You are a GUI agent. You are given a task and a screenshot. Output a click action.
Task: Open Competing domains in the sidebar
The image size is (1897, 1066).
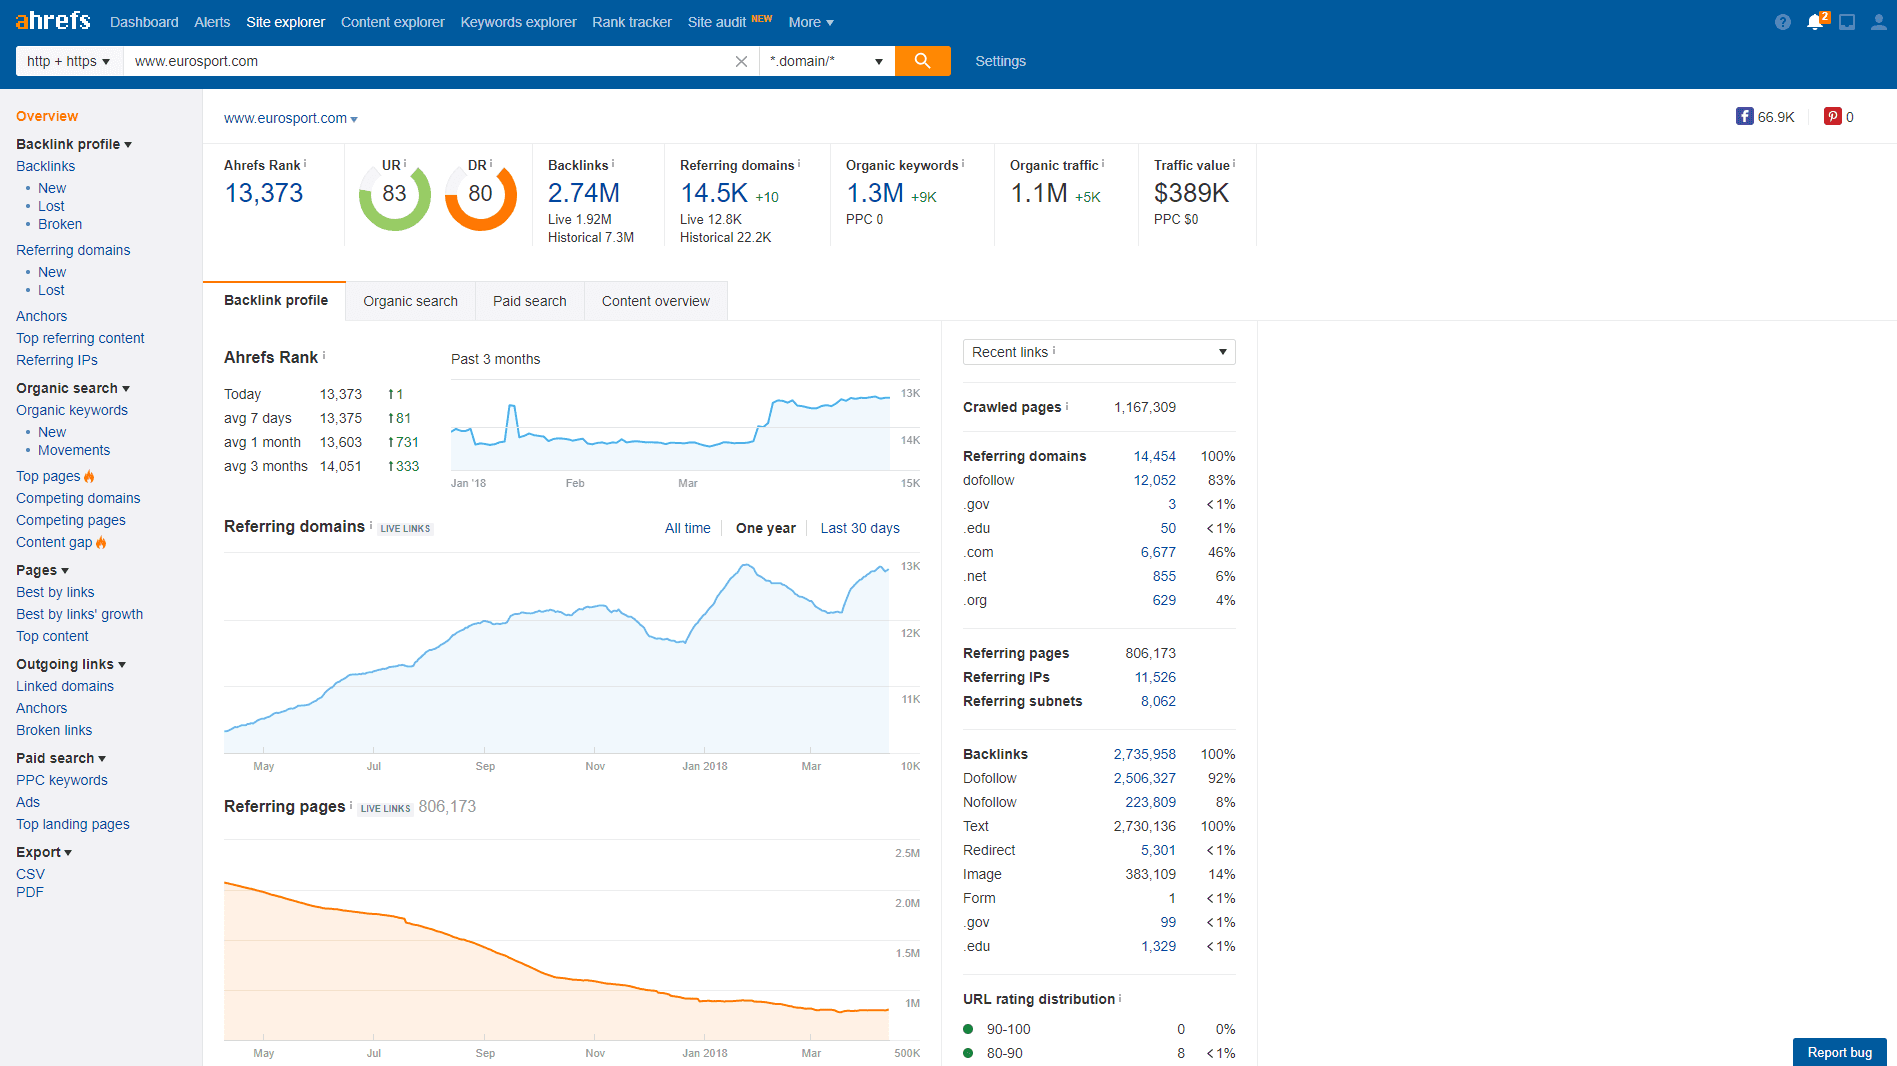[x=78, y=498]
